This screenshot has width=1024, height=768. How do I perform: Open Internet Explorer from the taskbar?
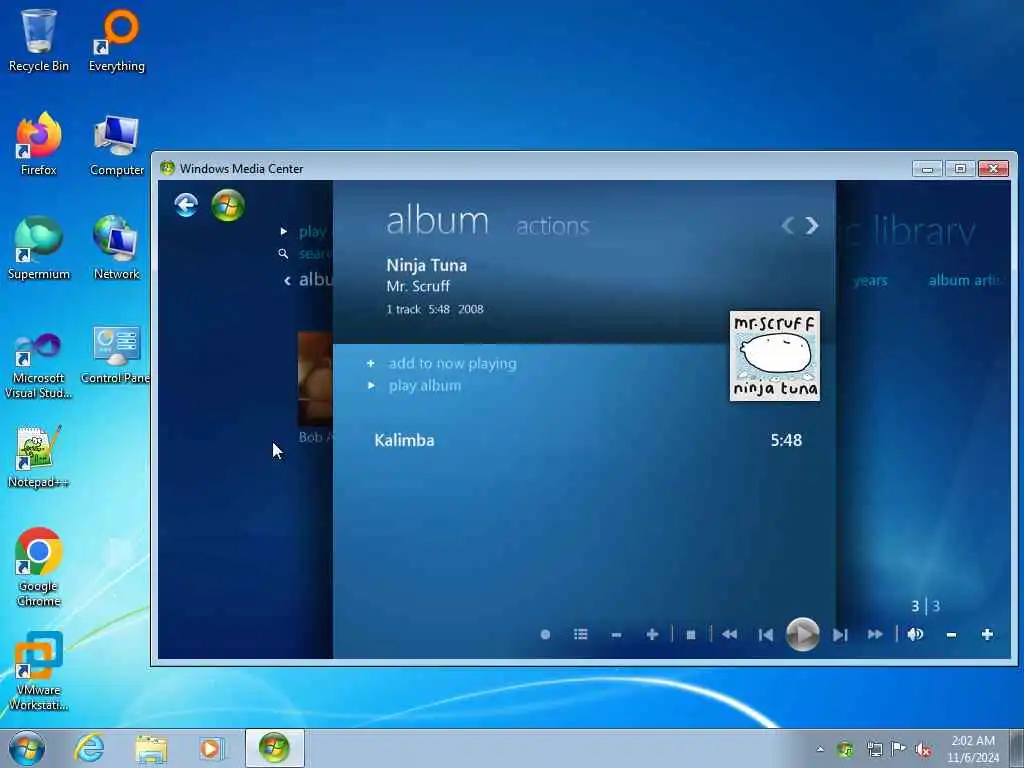tap(89, 748)
